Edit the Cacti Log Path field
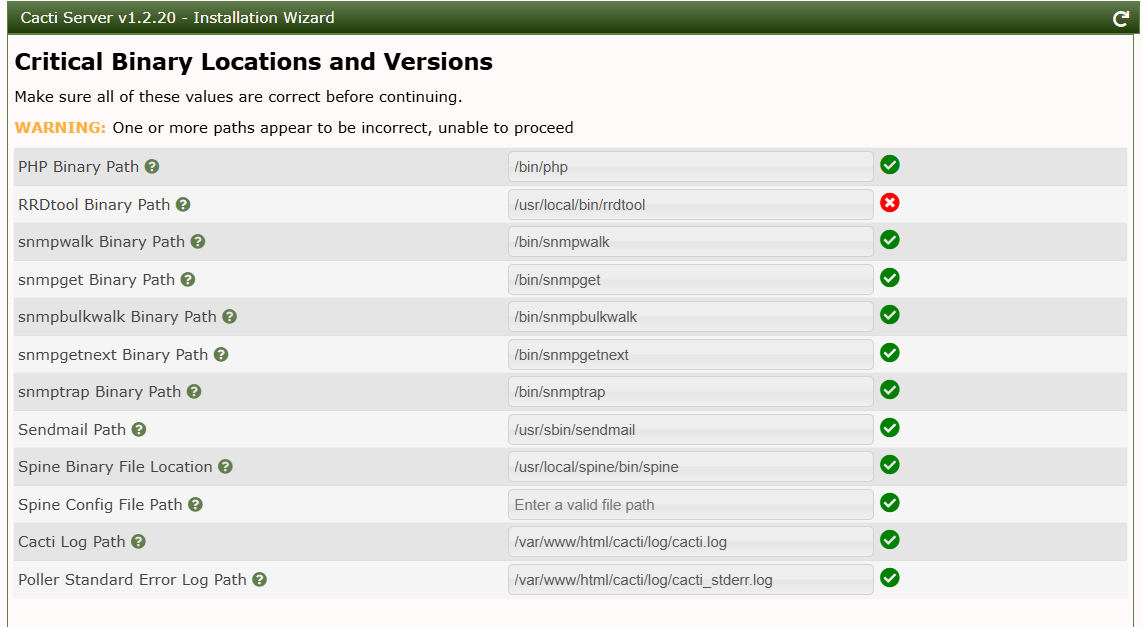 690,542
